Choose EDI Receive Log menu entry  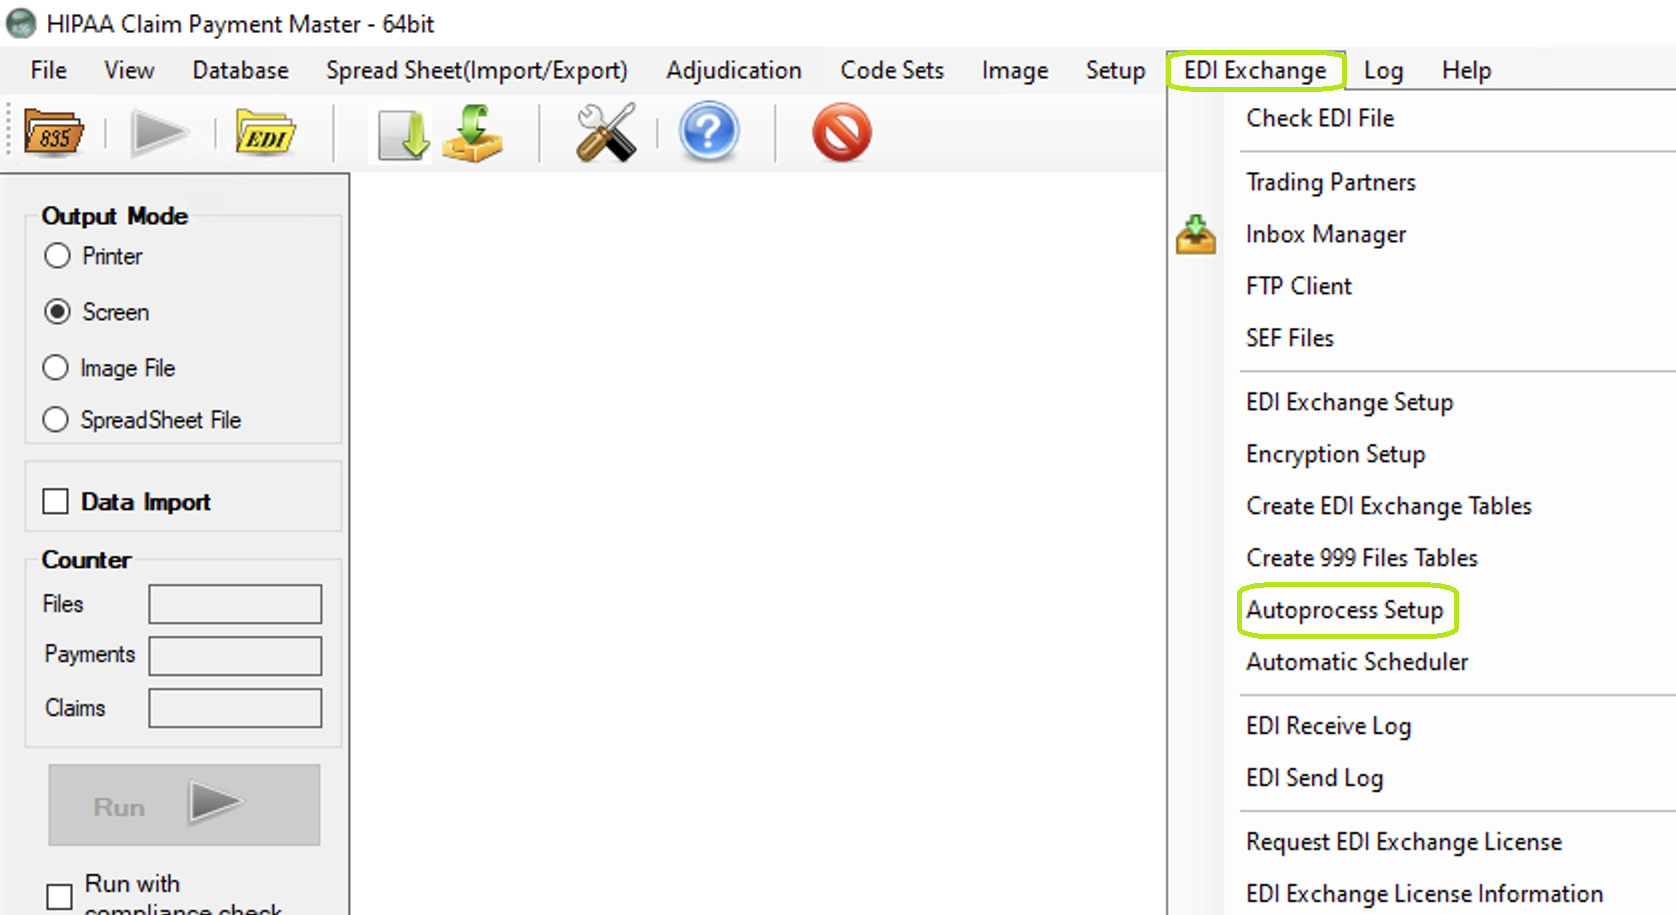tap(1329, 726)
